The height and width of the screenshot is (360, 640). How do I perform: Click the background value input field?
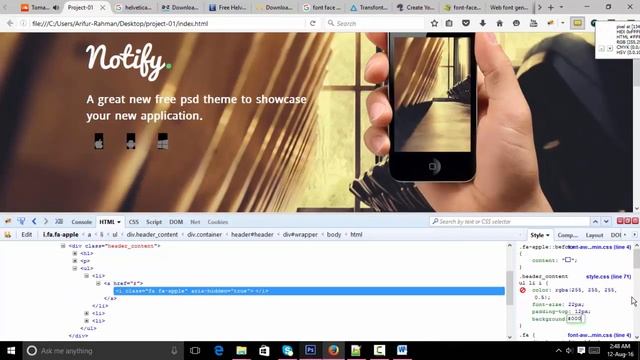coord(575,319)
